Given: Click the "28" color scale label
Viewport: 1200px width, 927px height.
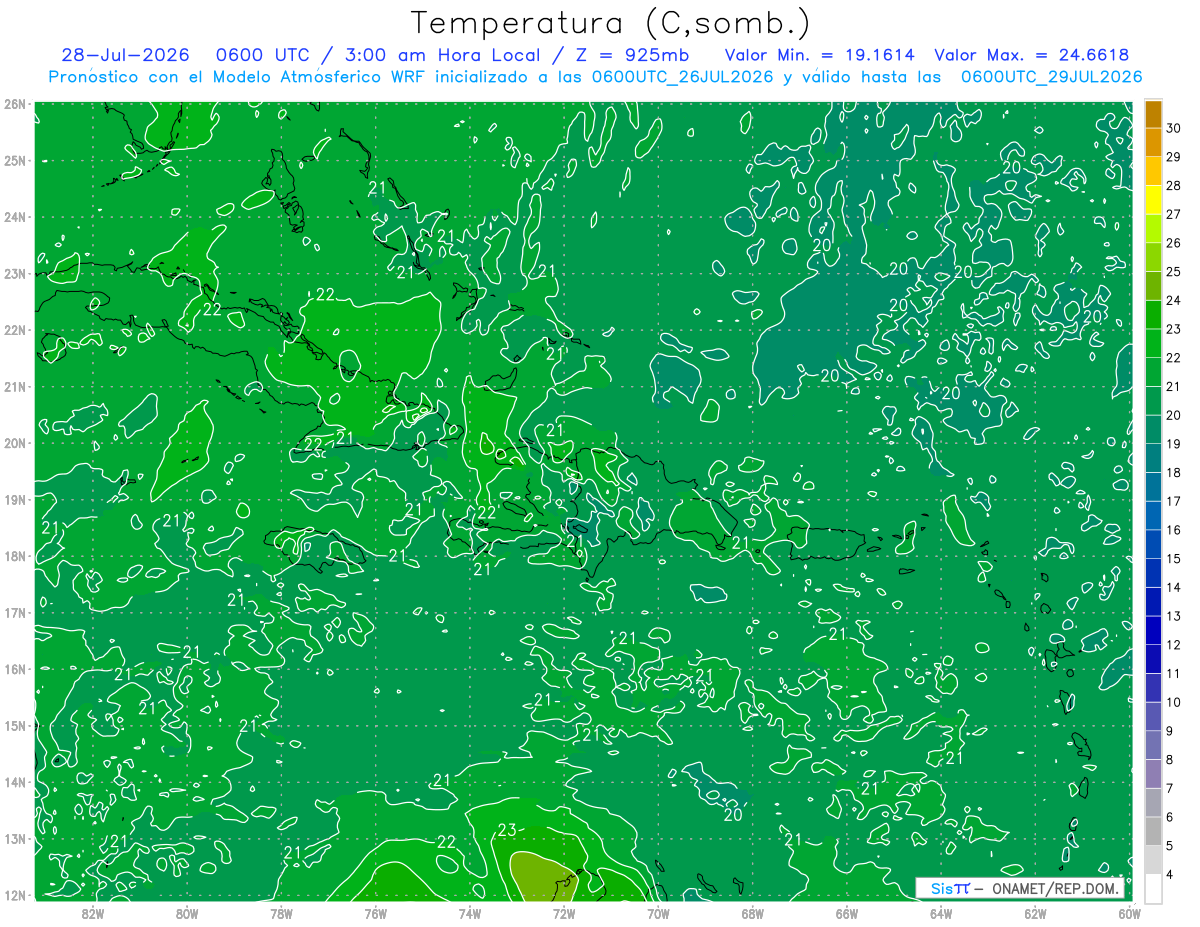Looking at the screenshot, I should coord(1174,185).
